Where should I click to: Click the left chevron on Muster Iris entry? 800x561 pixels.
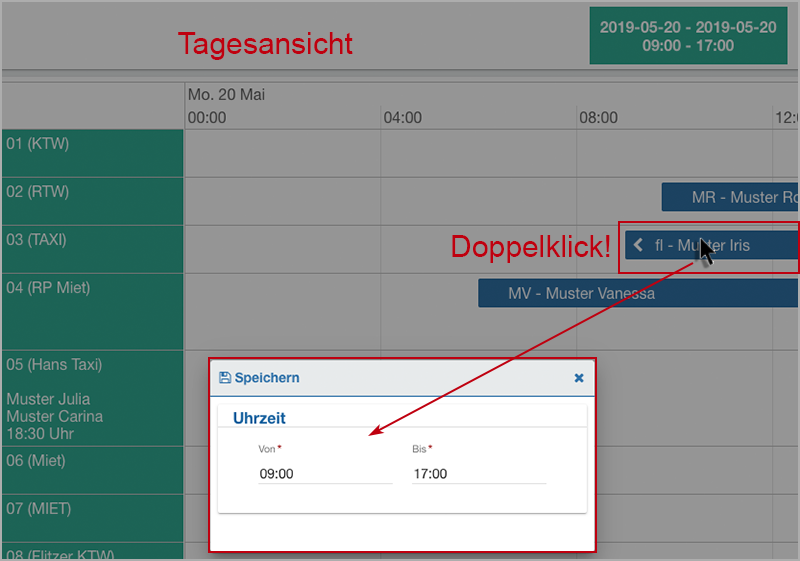point(638,245)
